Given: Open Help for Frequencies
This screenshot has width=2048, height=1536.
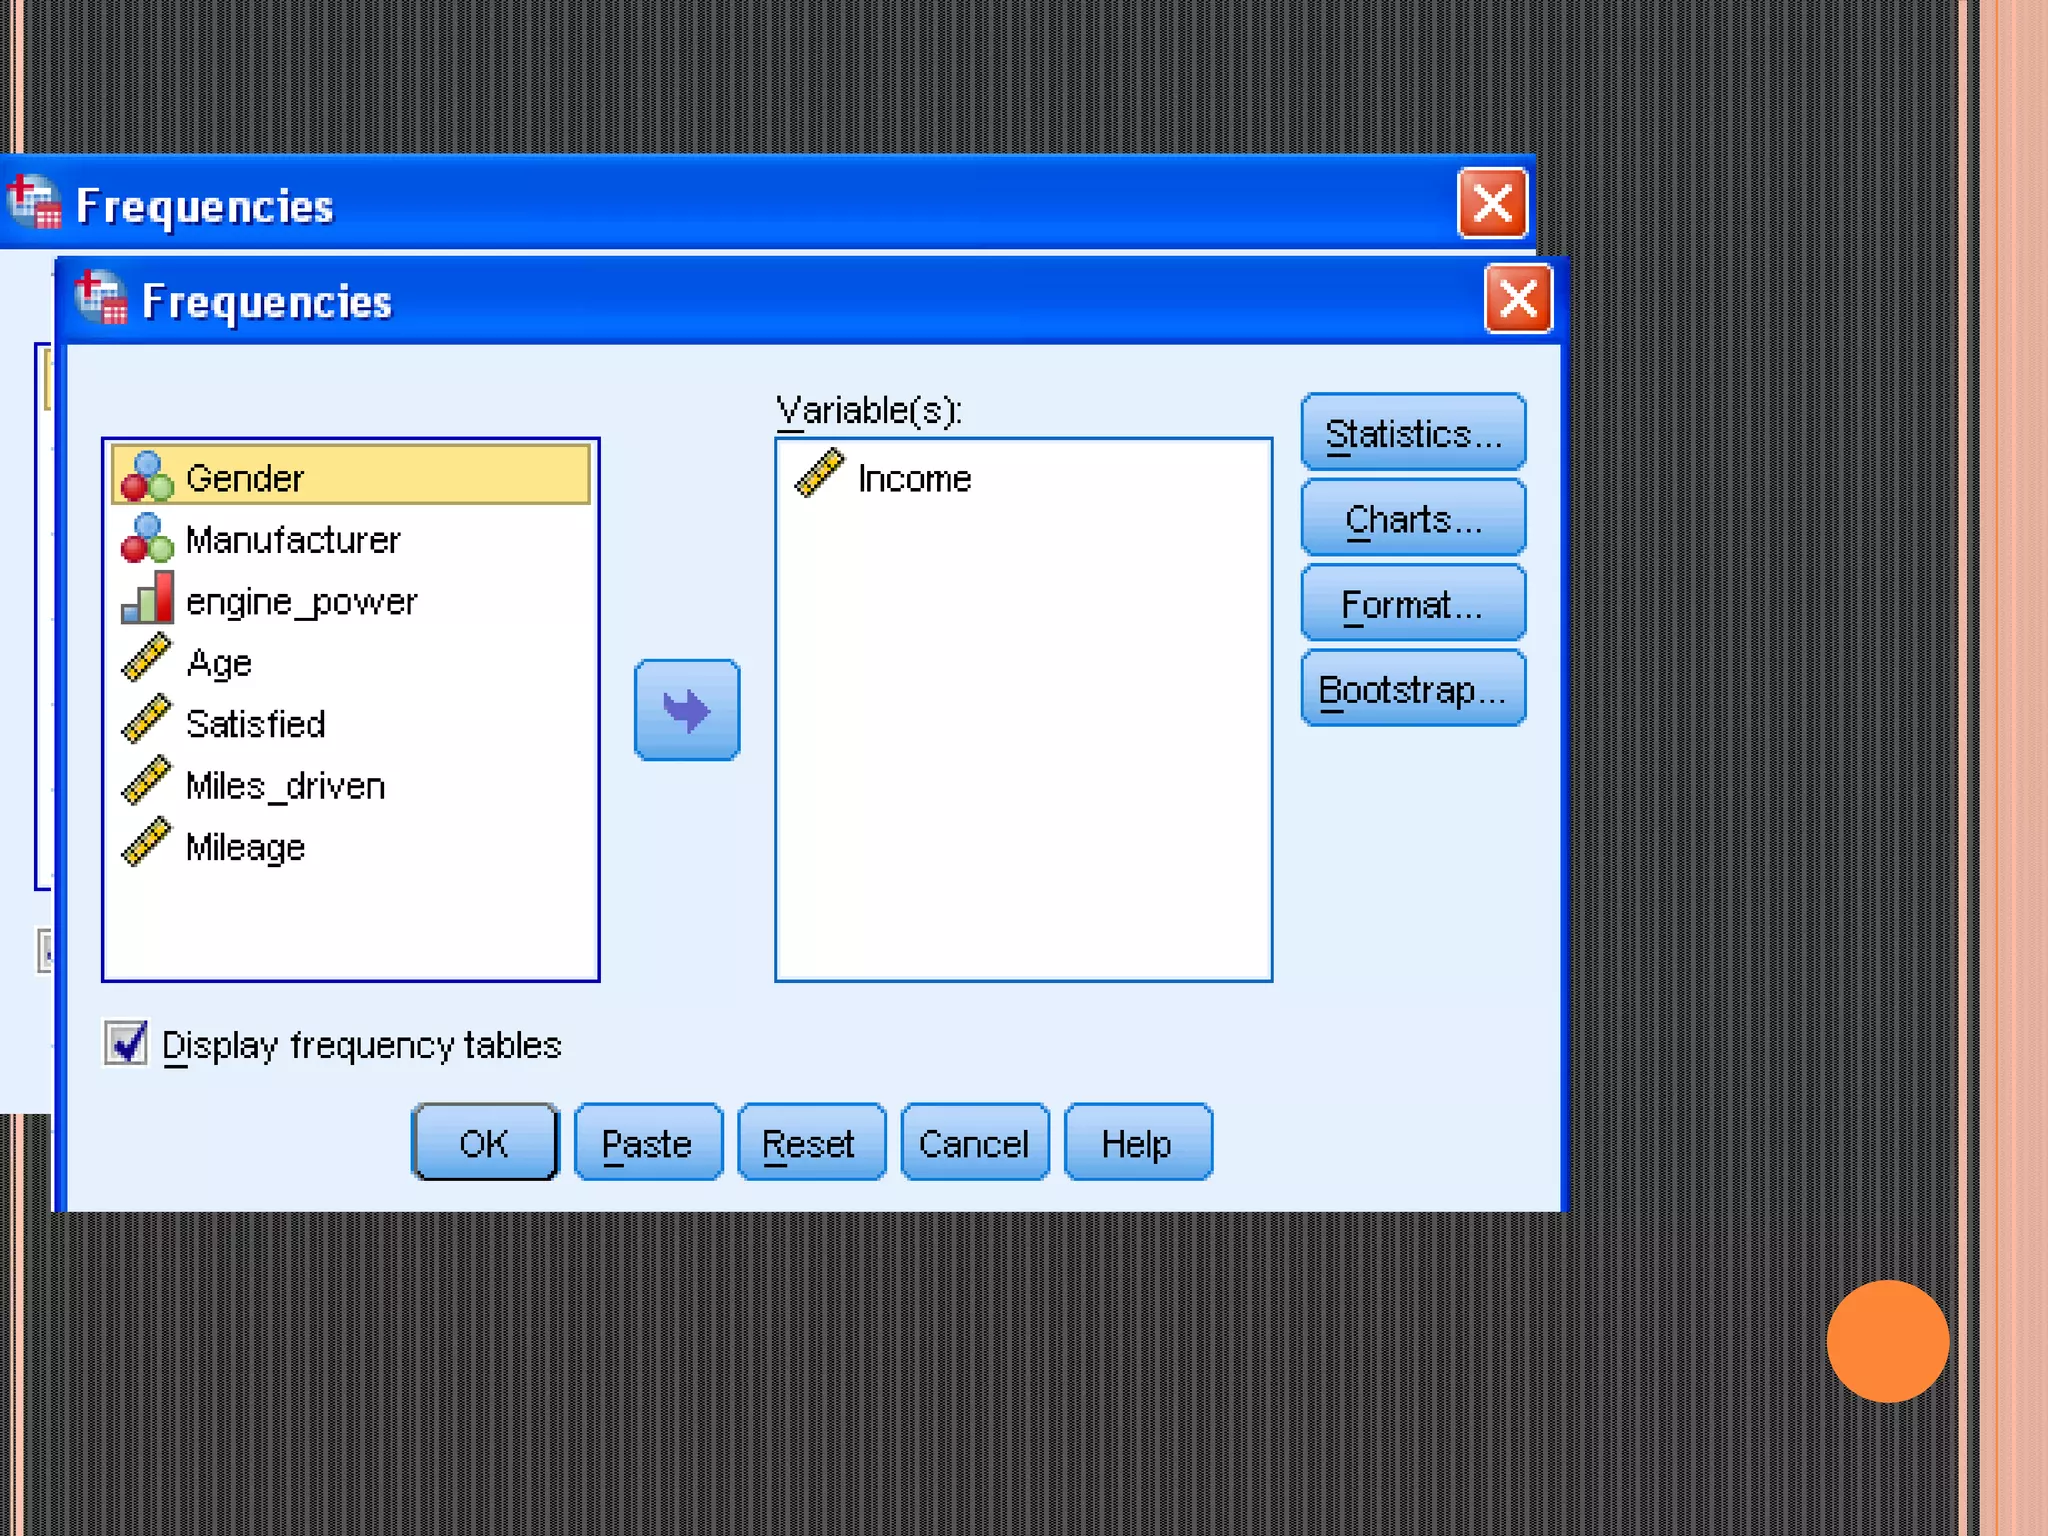Looking at the screenshot, I should [1137, 1143].
